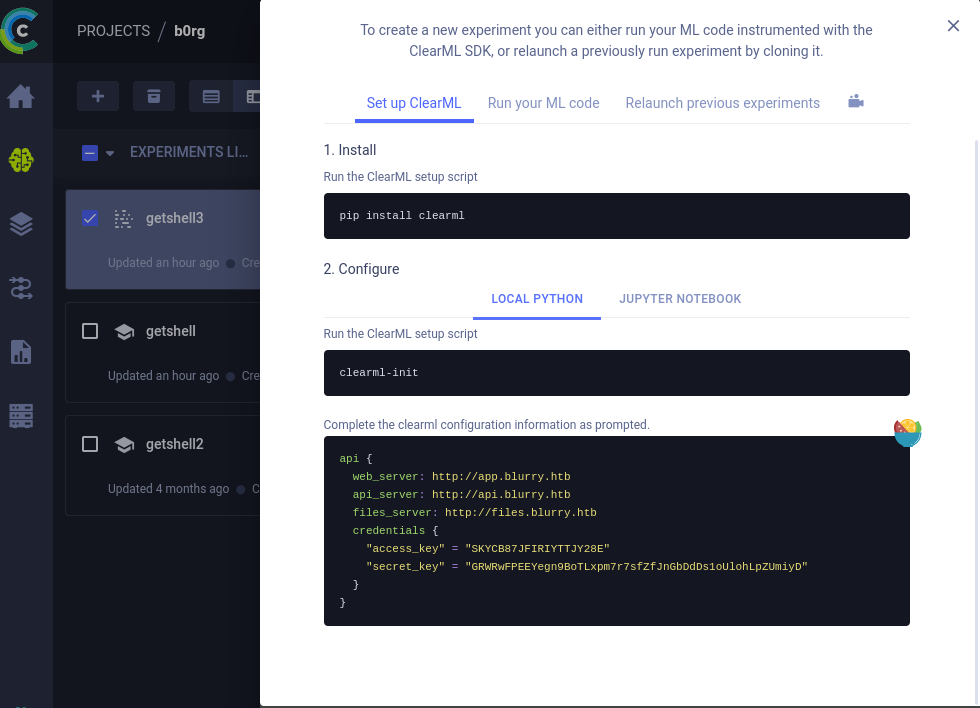Click the getshell3 experiment type icon

[124, 219]
